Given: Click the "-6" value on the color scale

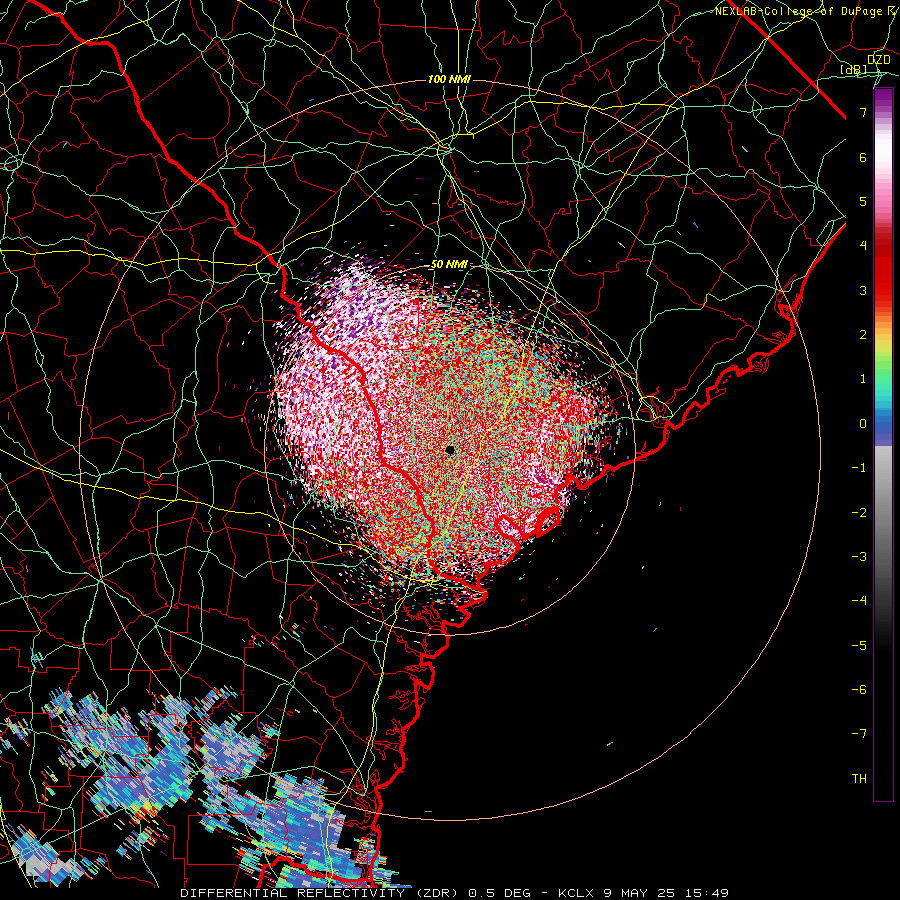Looking at the screenshot, I should (x=859, y=690).
